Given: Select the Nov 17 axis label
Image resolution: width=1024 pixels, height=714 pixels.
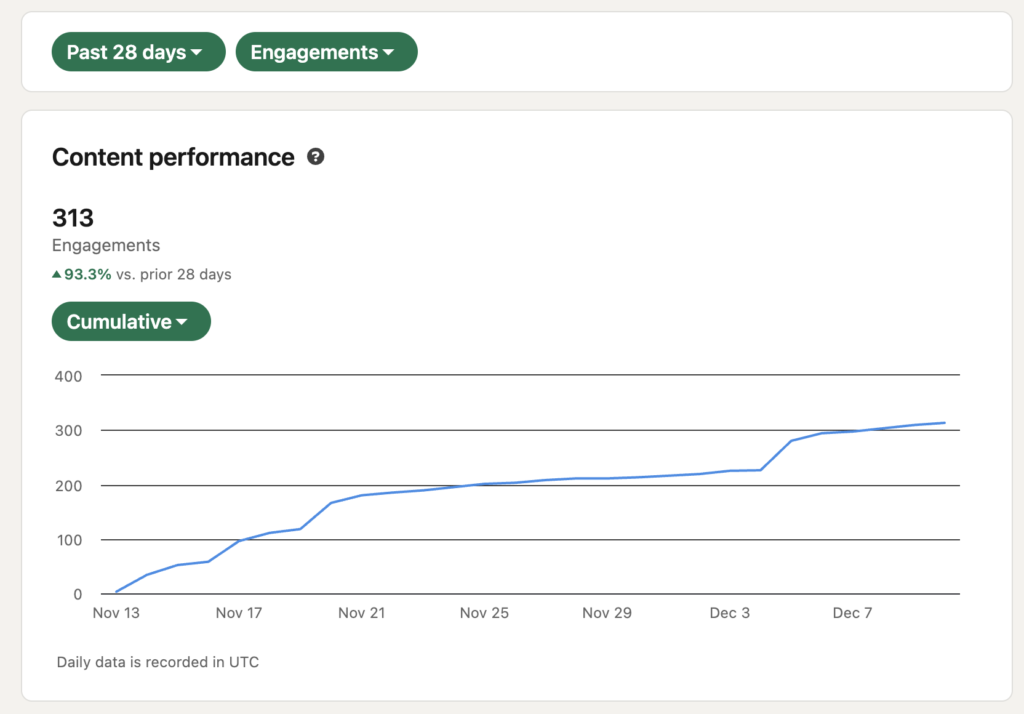Looking at the screenshot, I should click(239, 613).
